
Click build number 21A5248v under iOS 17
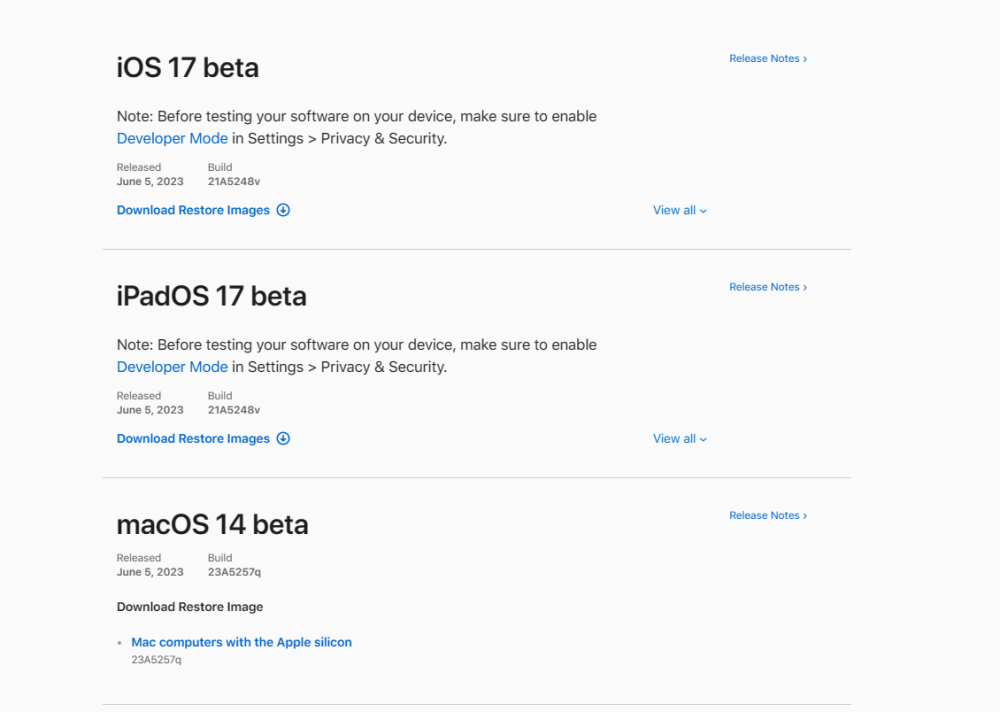(x=233, y=182)
